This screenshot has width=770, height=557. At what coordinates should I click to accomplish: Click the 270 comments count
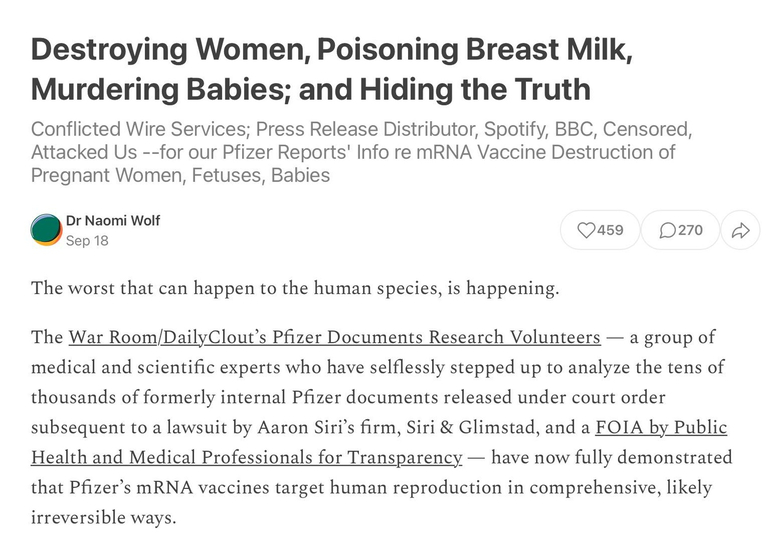[x=690, y=230]
